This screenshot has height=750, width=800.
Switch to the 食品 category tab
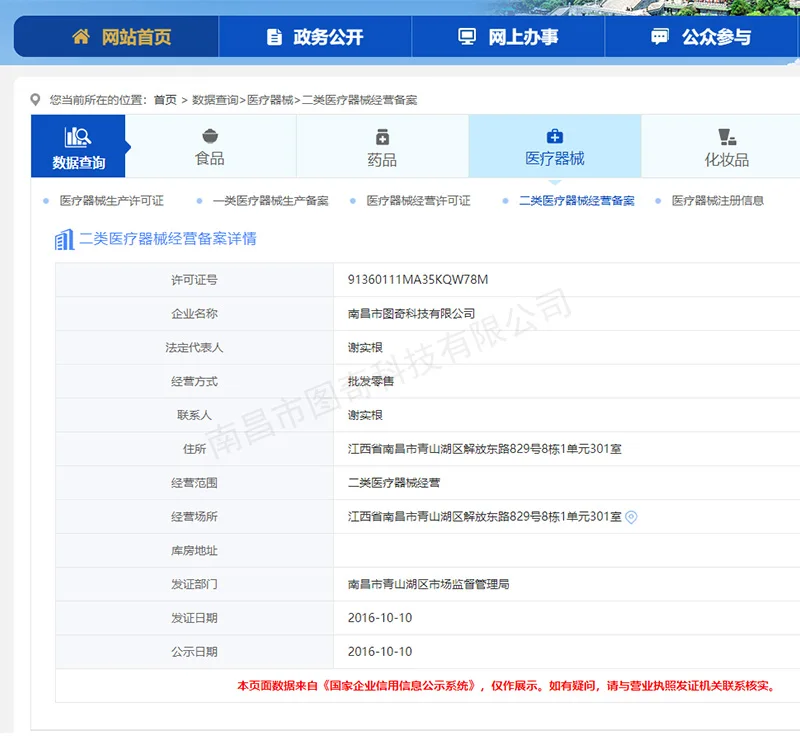tap(210, 146)
